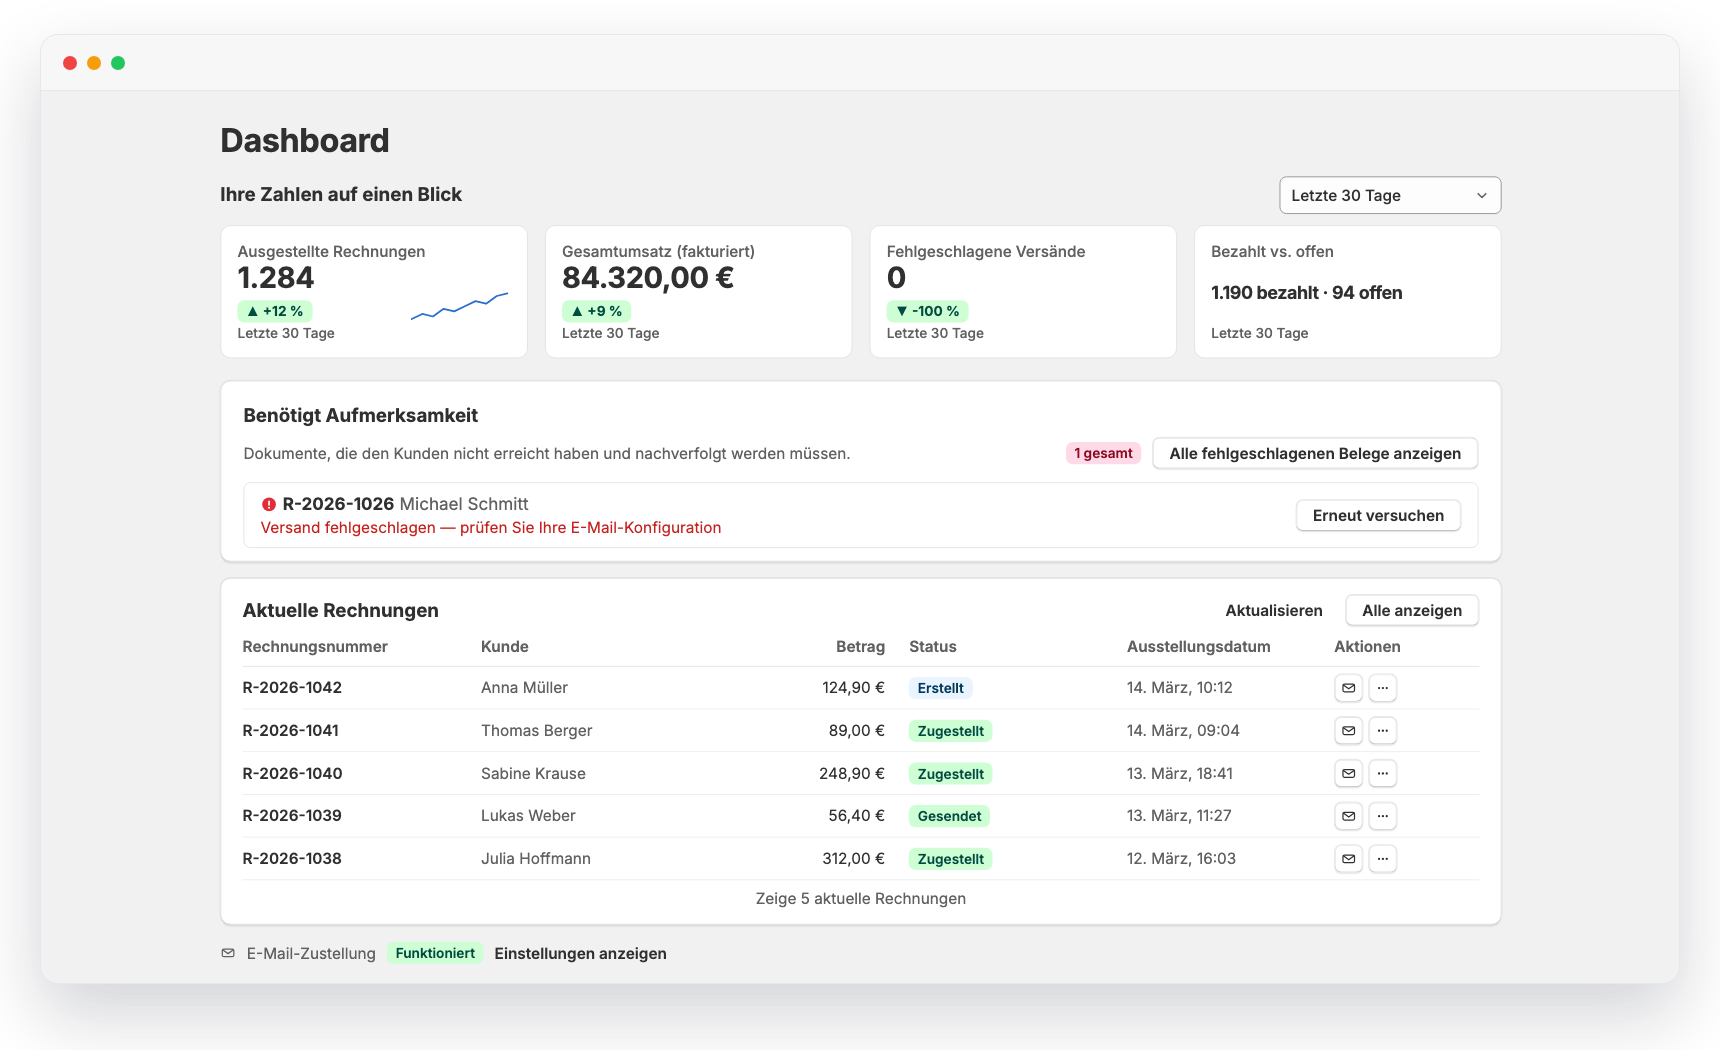Screen dimensions: 1720x1050
Task: Send email for invoice R-2026-1041
Action: tap(1348, 731)
